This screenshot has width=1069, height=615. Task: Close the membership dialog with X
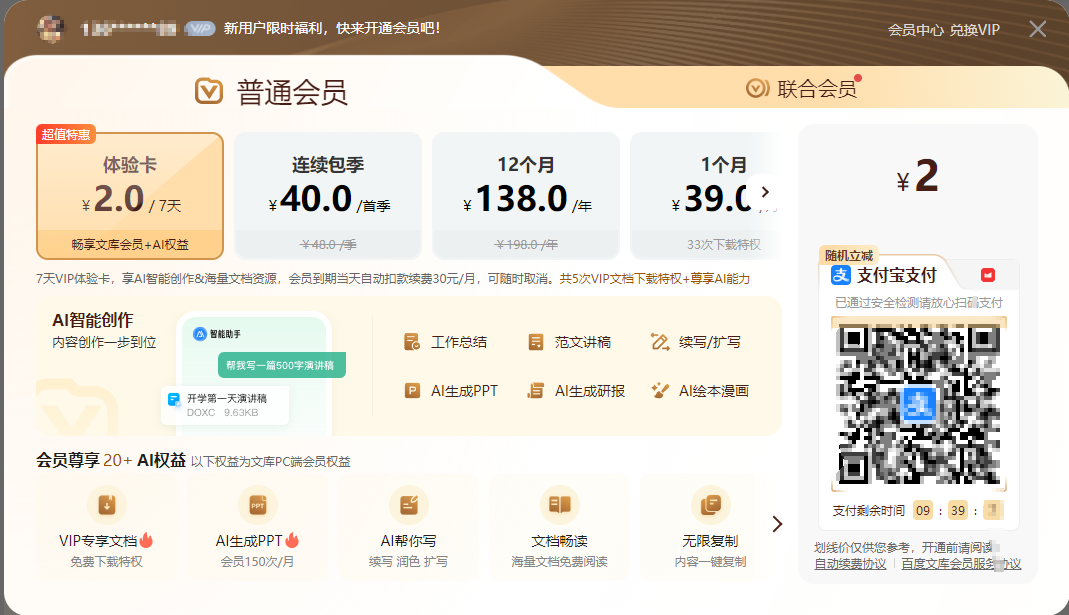tap(1038, 29)
